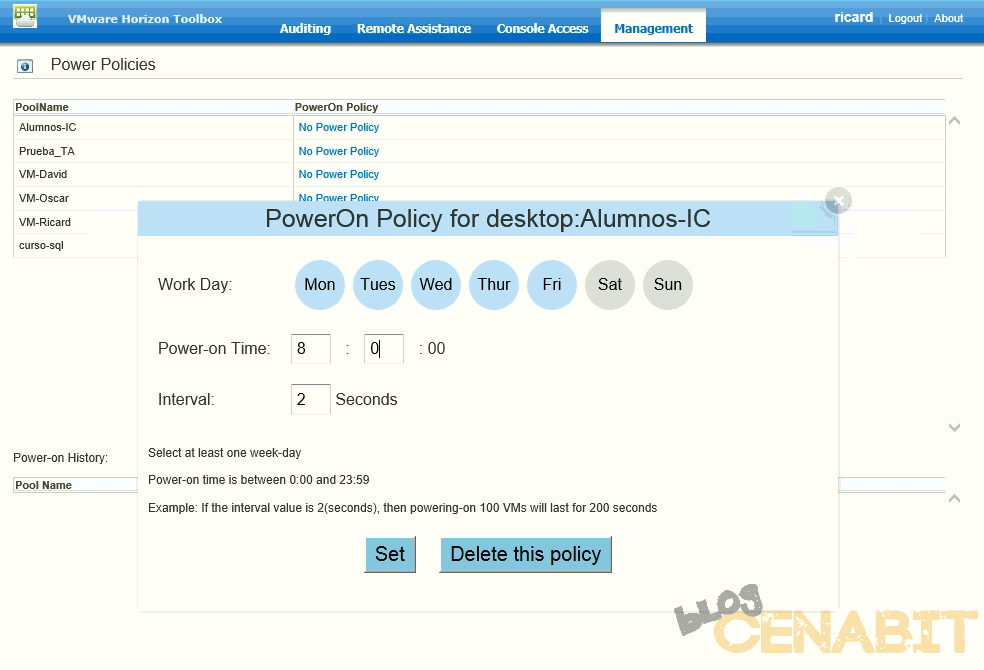Enable Sat work day
Viewport: 984px width, 670px height.
coord(610,285)
